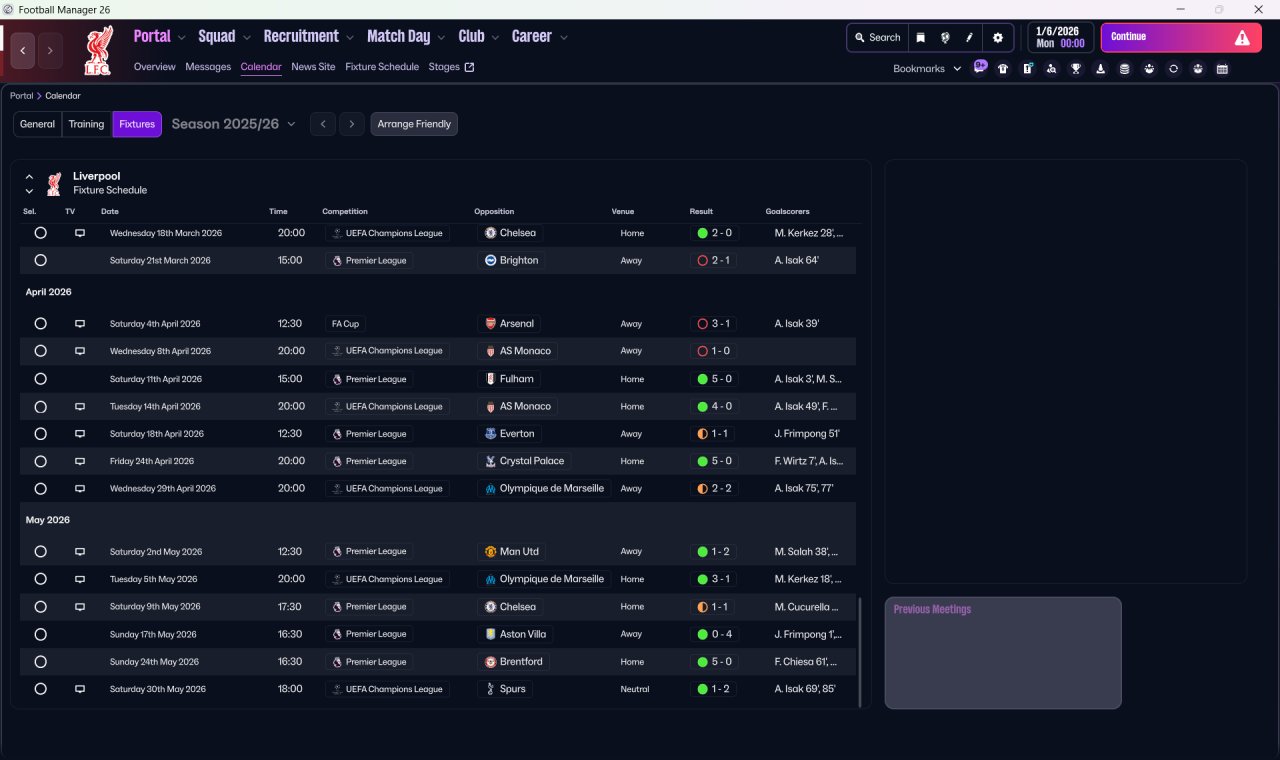Click the Liverpool club crest logo
Viewport: 1280px width, 760px height.
(98, 50)
